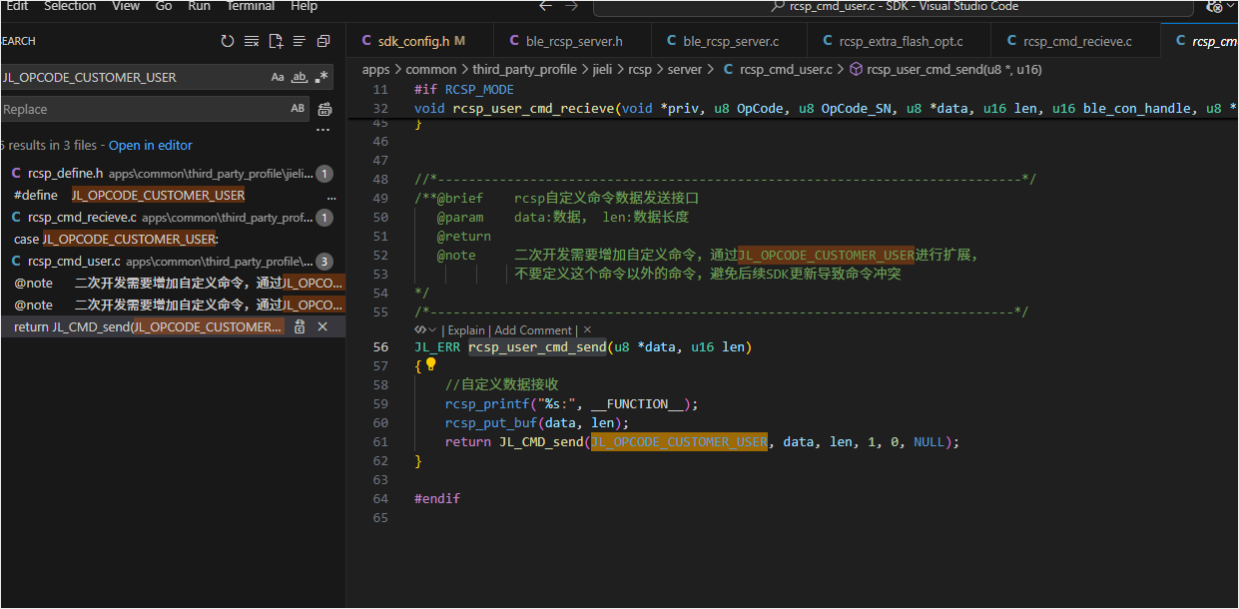Open the View menu

[126, 6]
